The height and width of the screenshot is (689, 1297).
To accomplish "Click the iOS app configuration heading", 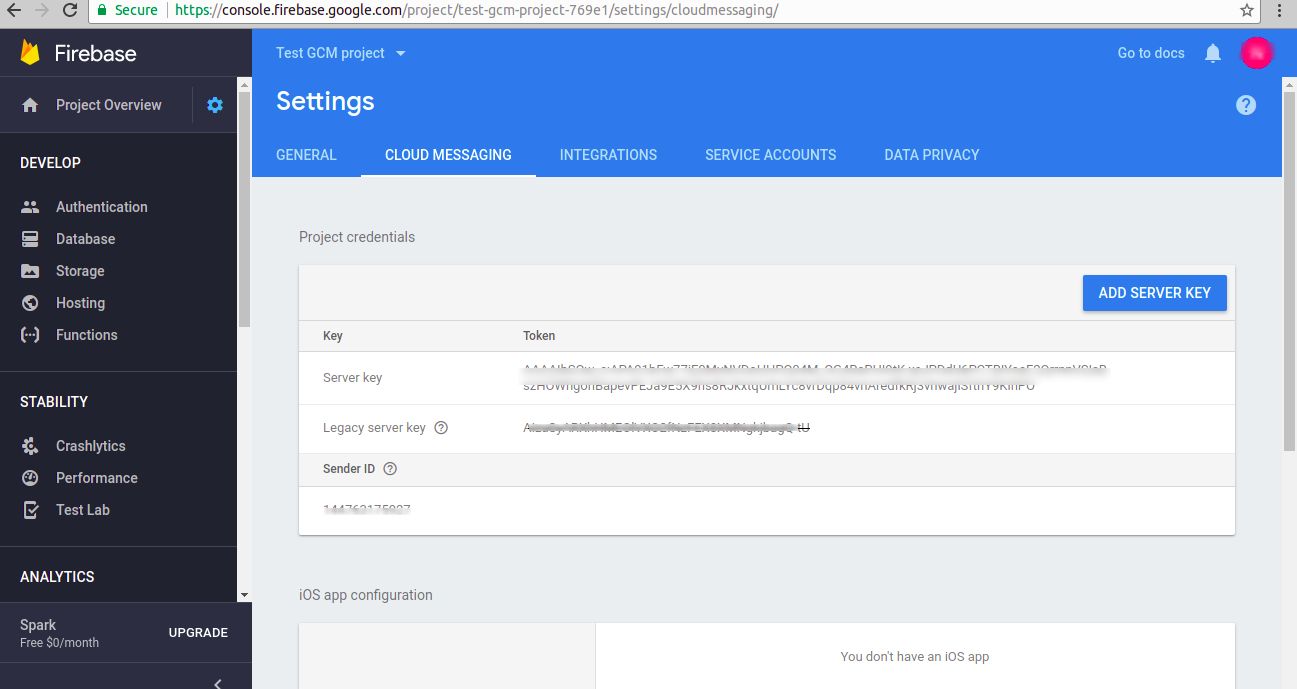I will [366, 595].
